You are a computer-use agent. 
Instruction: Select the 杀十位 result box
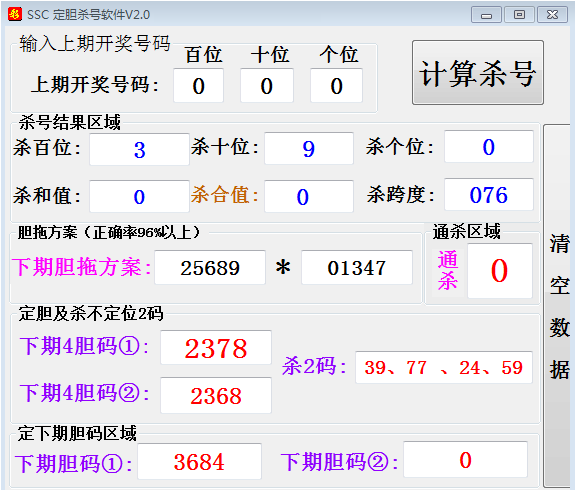point(309,148)
